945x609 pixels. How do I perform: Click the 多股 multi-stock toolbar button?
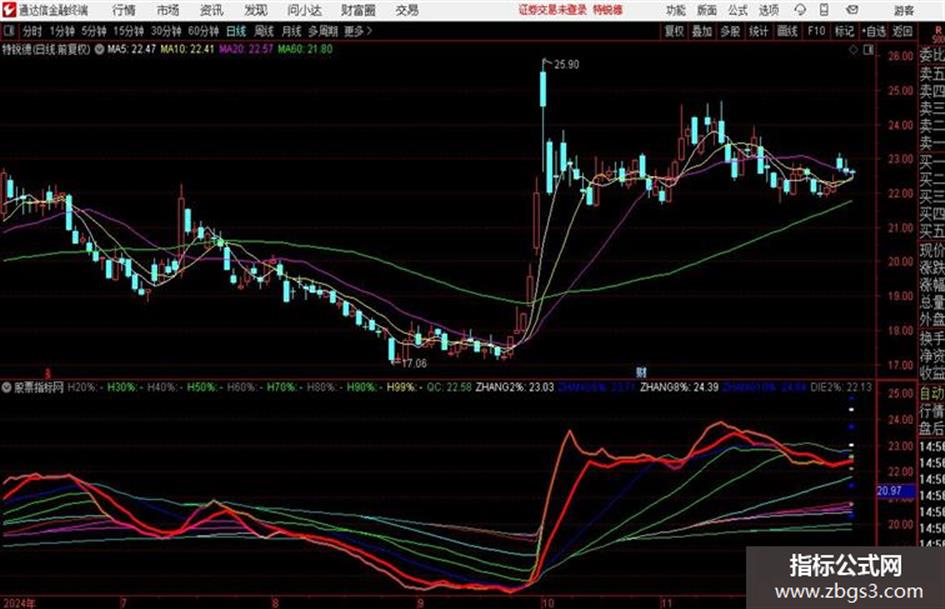730,31
